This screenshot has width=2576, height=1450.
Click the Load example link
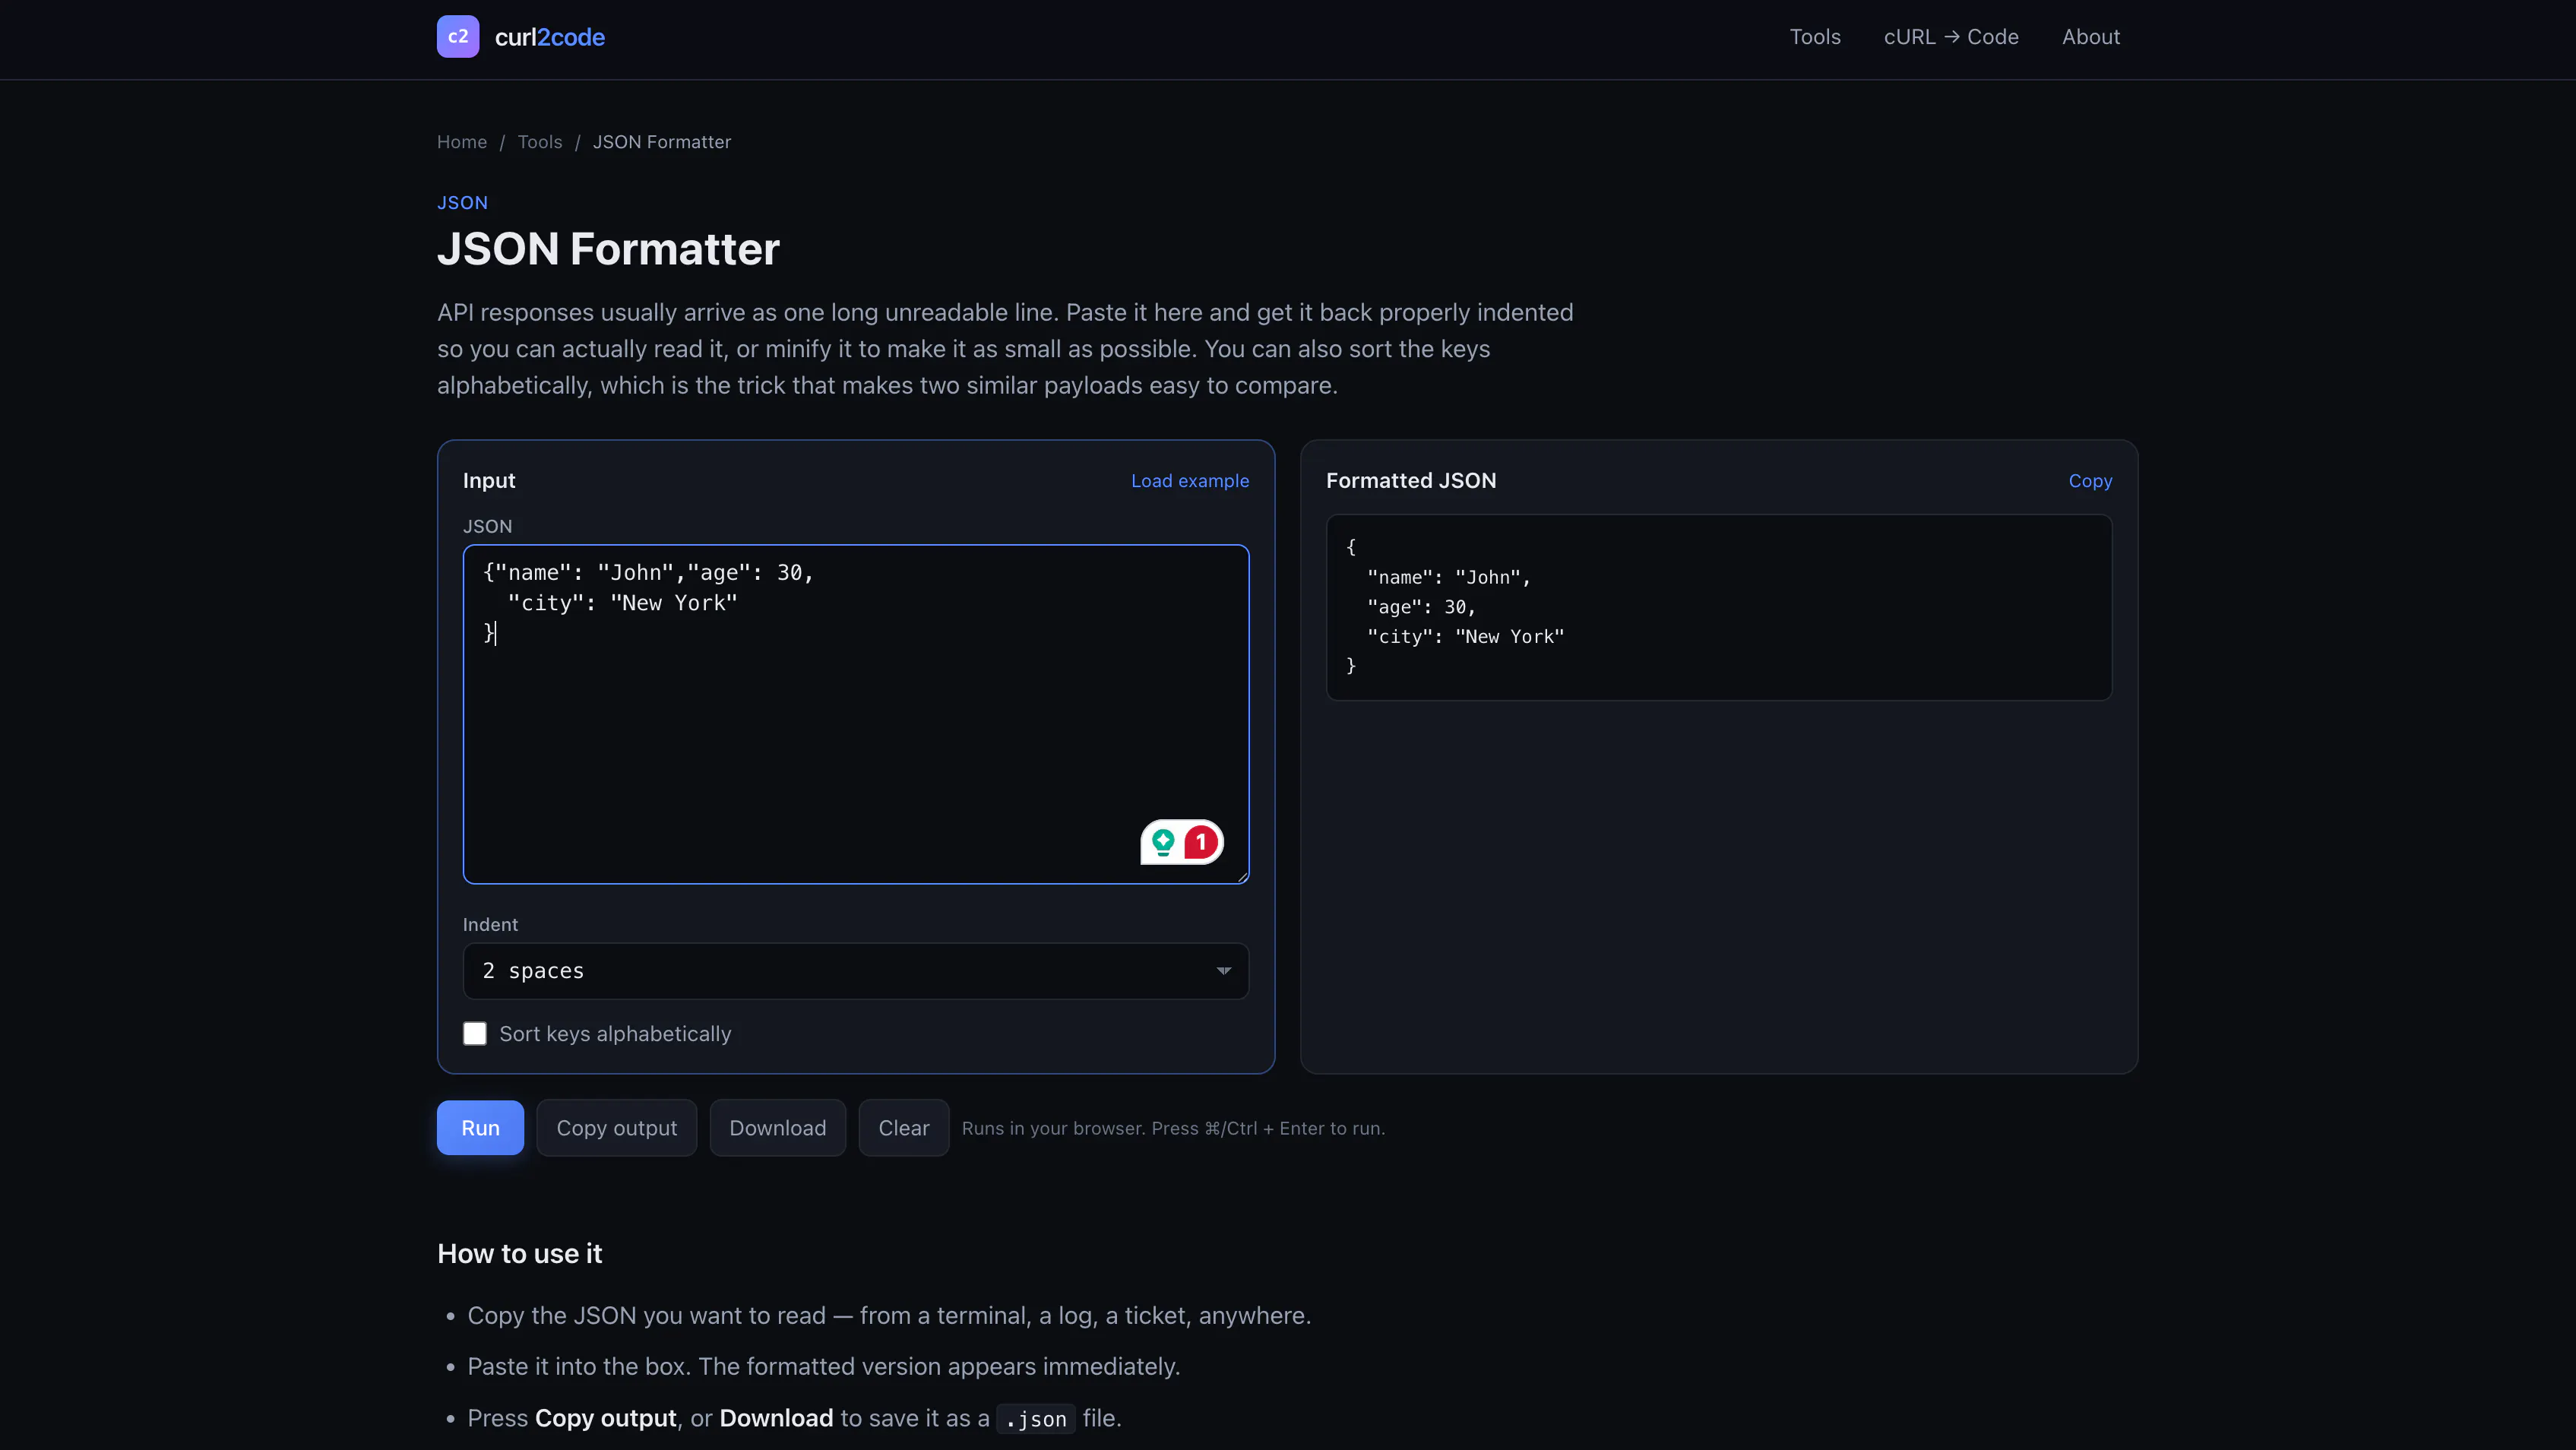[1190, 481]
